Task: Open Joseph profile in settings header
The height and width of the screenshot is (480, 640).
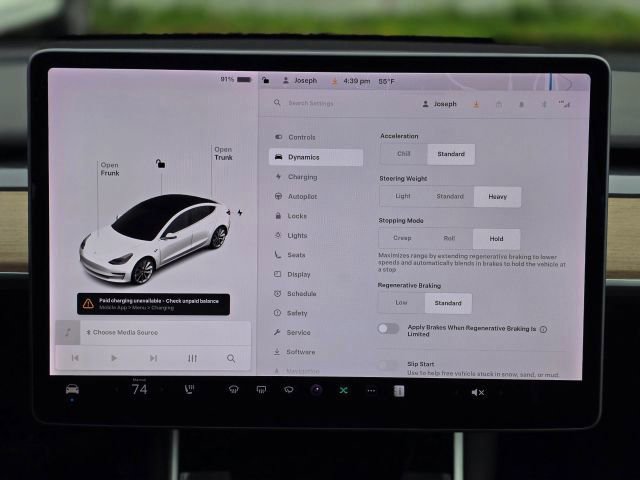Action: [439, 104]
